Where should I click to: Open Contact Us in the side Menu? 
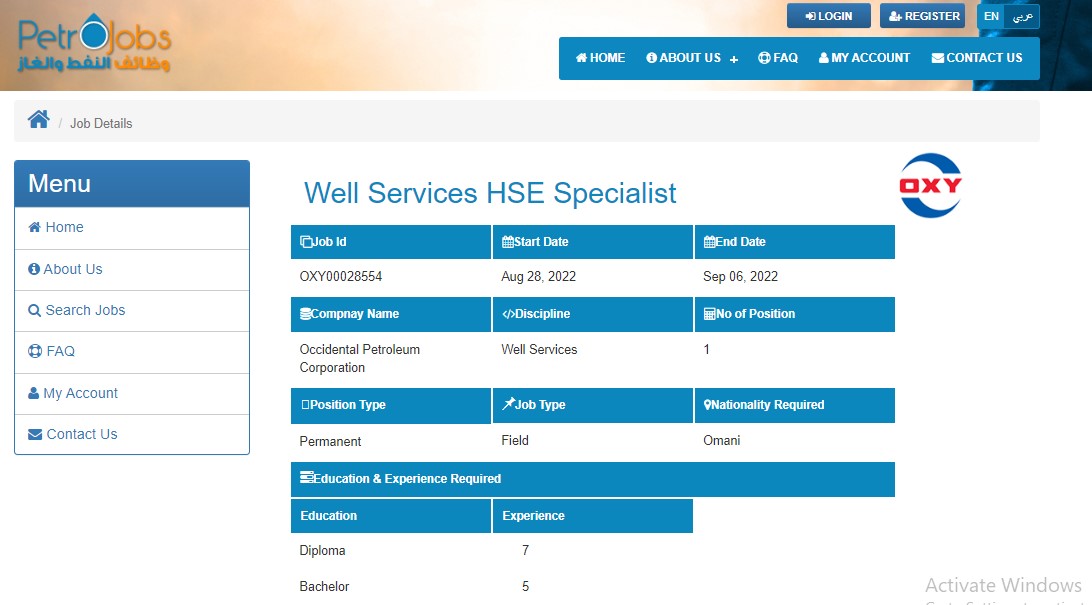132,434
